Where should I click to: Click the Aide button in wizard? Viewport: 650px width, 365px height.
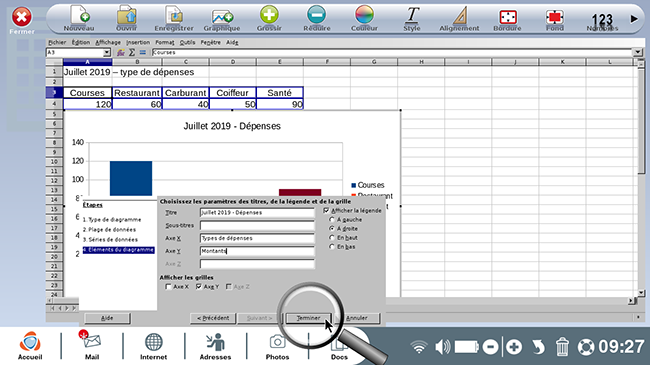(x=107, y=318)
